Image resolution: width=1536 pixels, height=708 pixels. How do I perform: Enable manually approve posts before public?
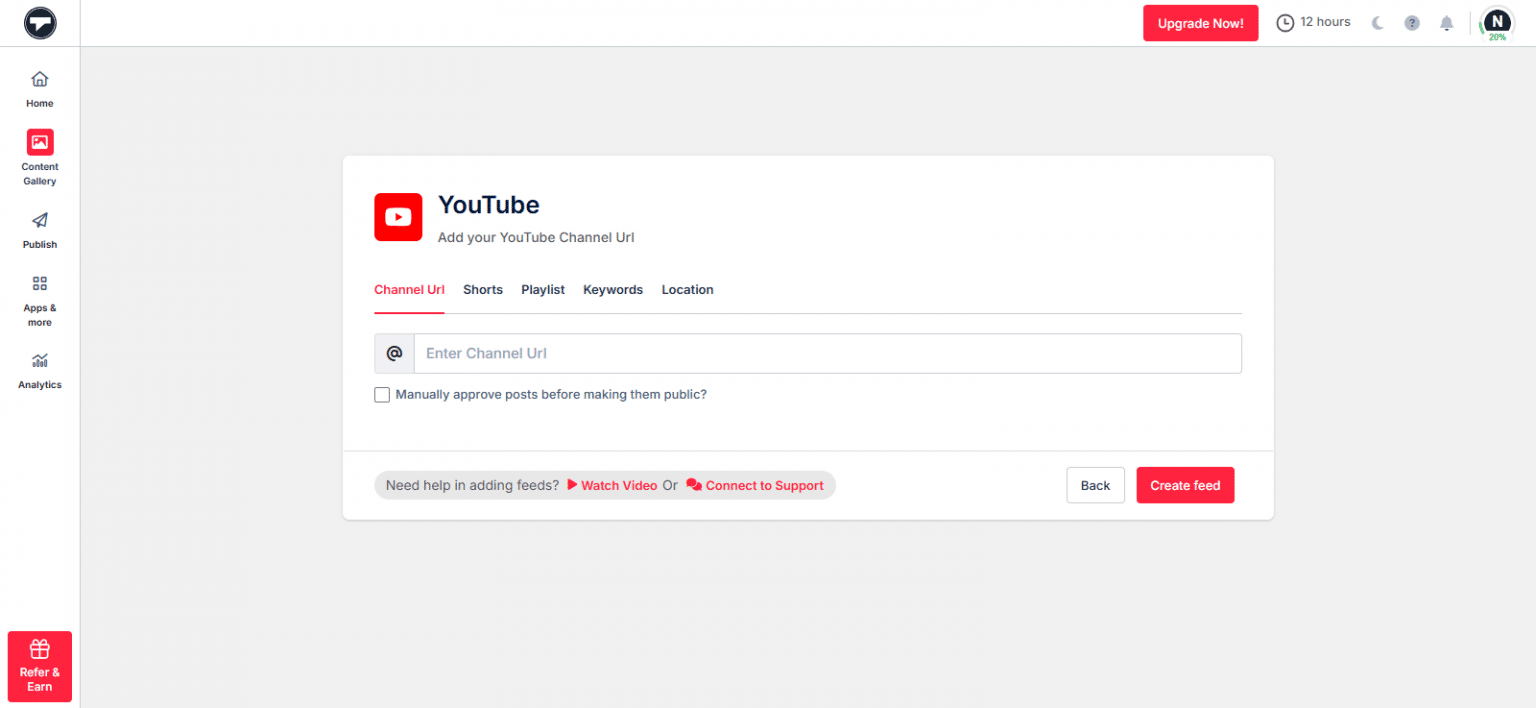coord(382,394)
